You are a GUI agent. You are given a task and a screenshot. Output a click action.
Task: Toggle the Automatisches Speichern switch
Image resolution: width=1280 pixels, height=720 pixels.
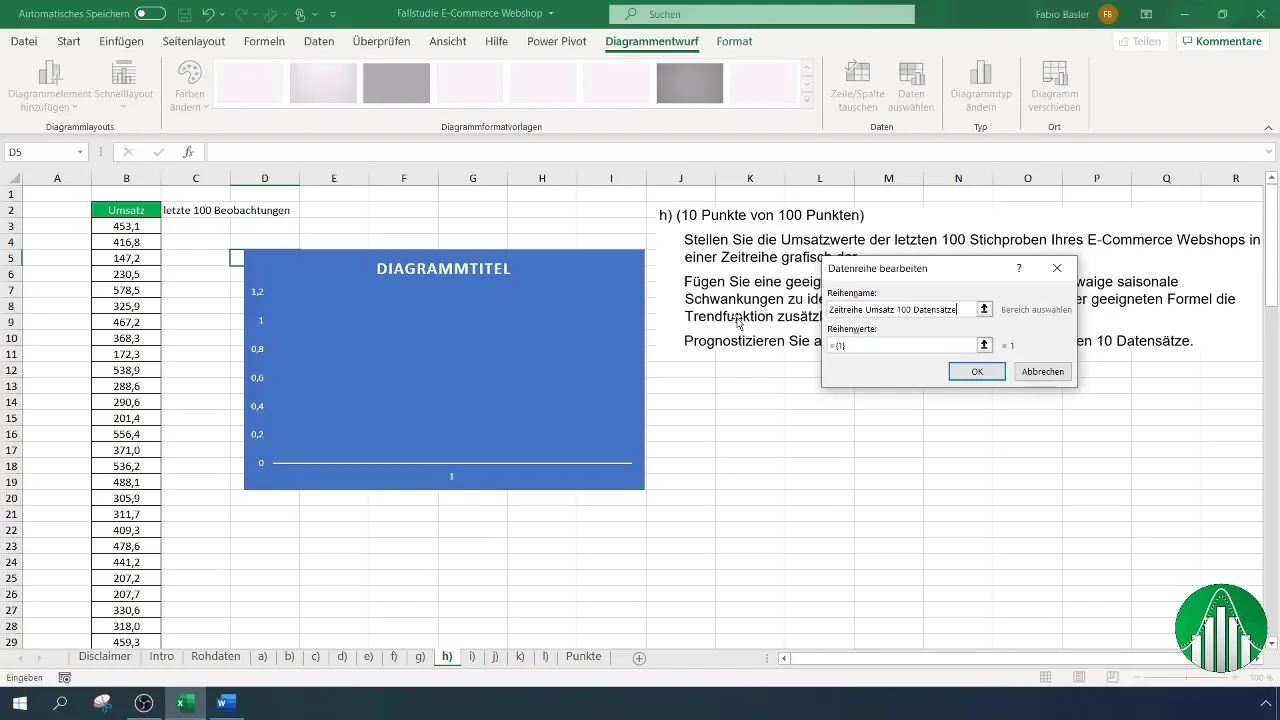pyautogui.click(x=150, y=14)
